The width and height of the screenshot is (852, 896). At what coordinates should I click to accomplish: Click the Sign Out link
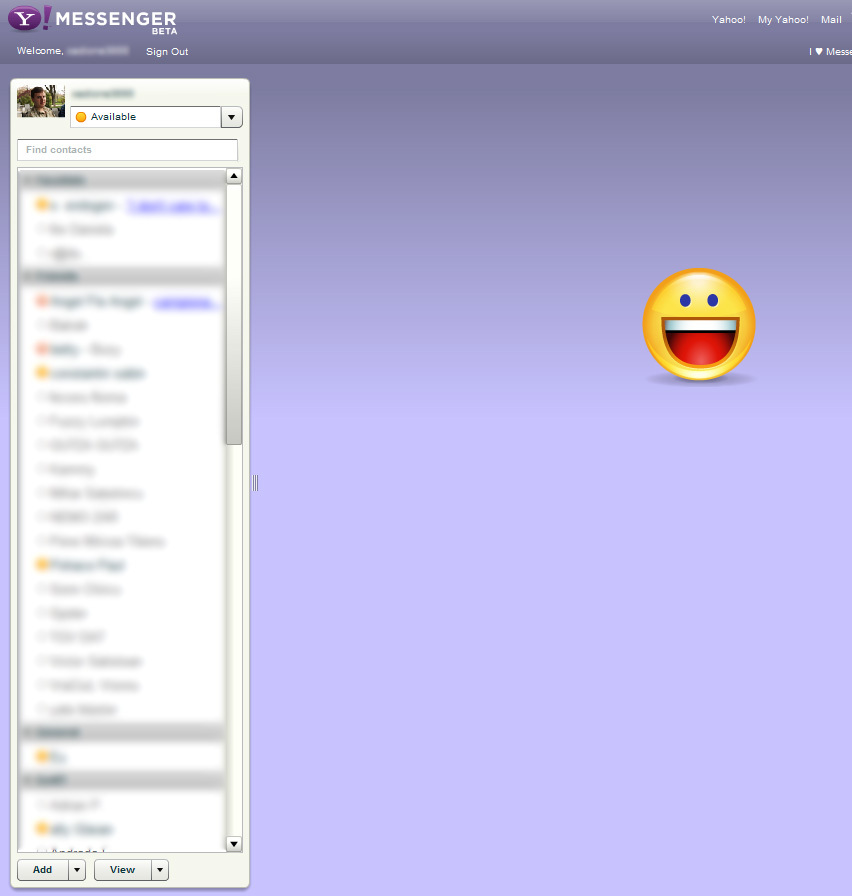point(167,51)
